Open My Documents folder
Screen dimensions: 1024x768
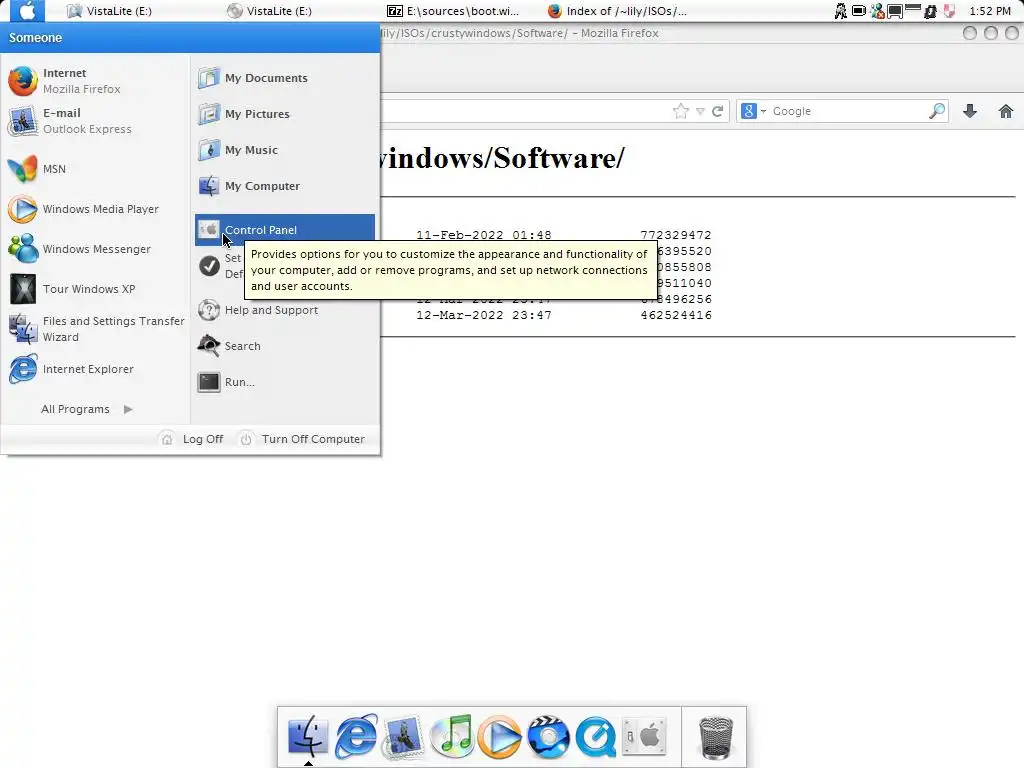tap(253, 78)
